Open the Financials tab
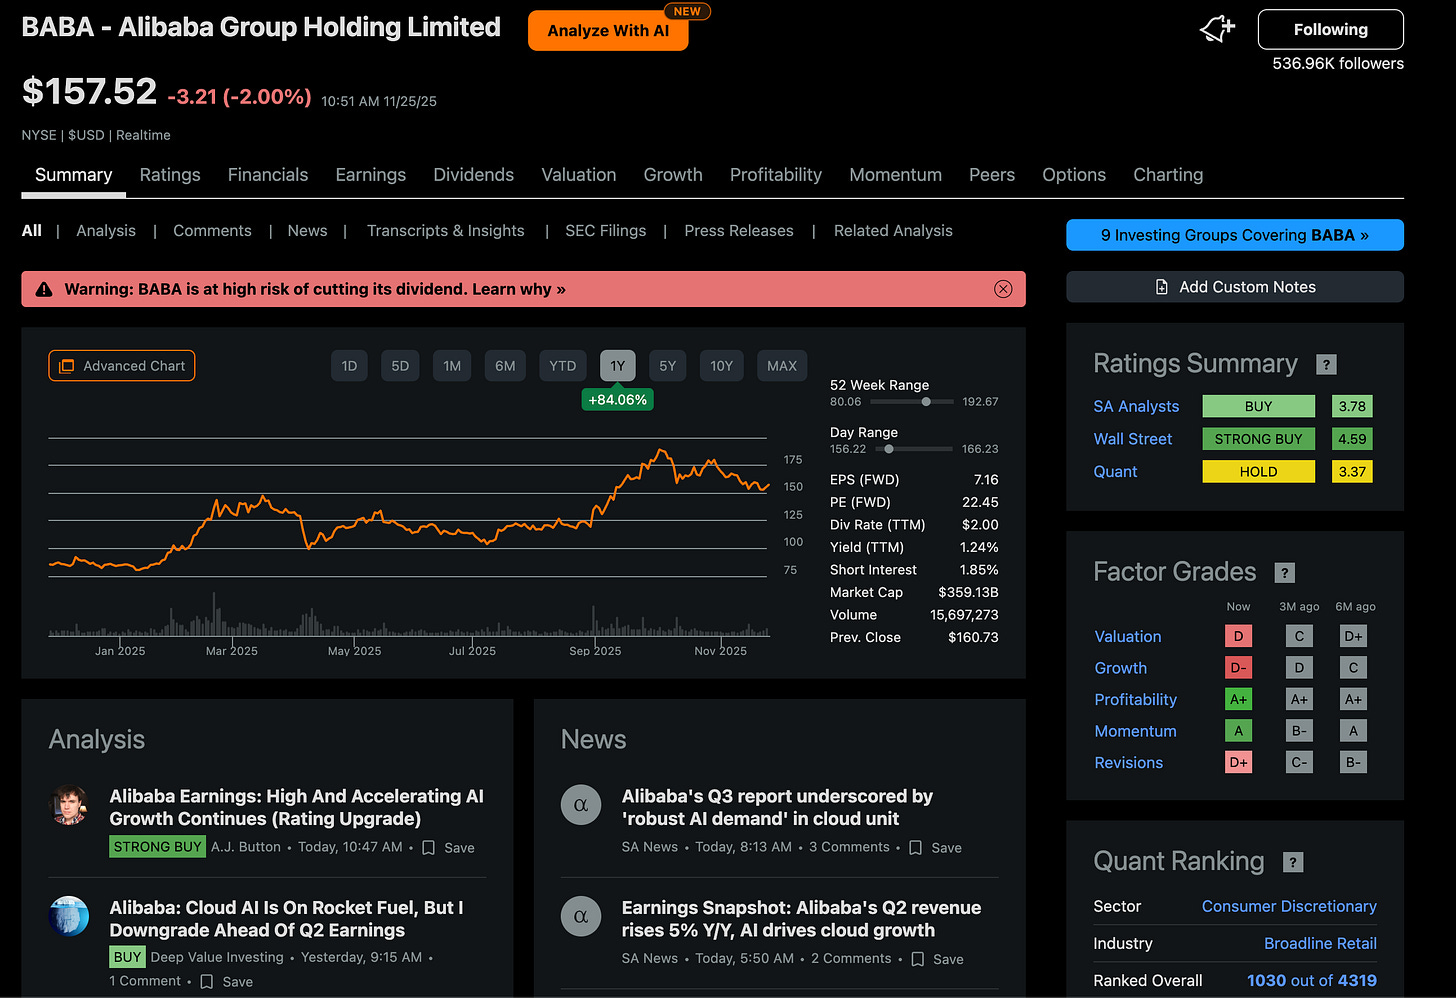Image resolution: width=1456 pixels, height=998 pixels. [268, 175]
